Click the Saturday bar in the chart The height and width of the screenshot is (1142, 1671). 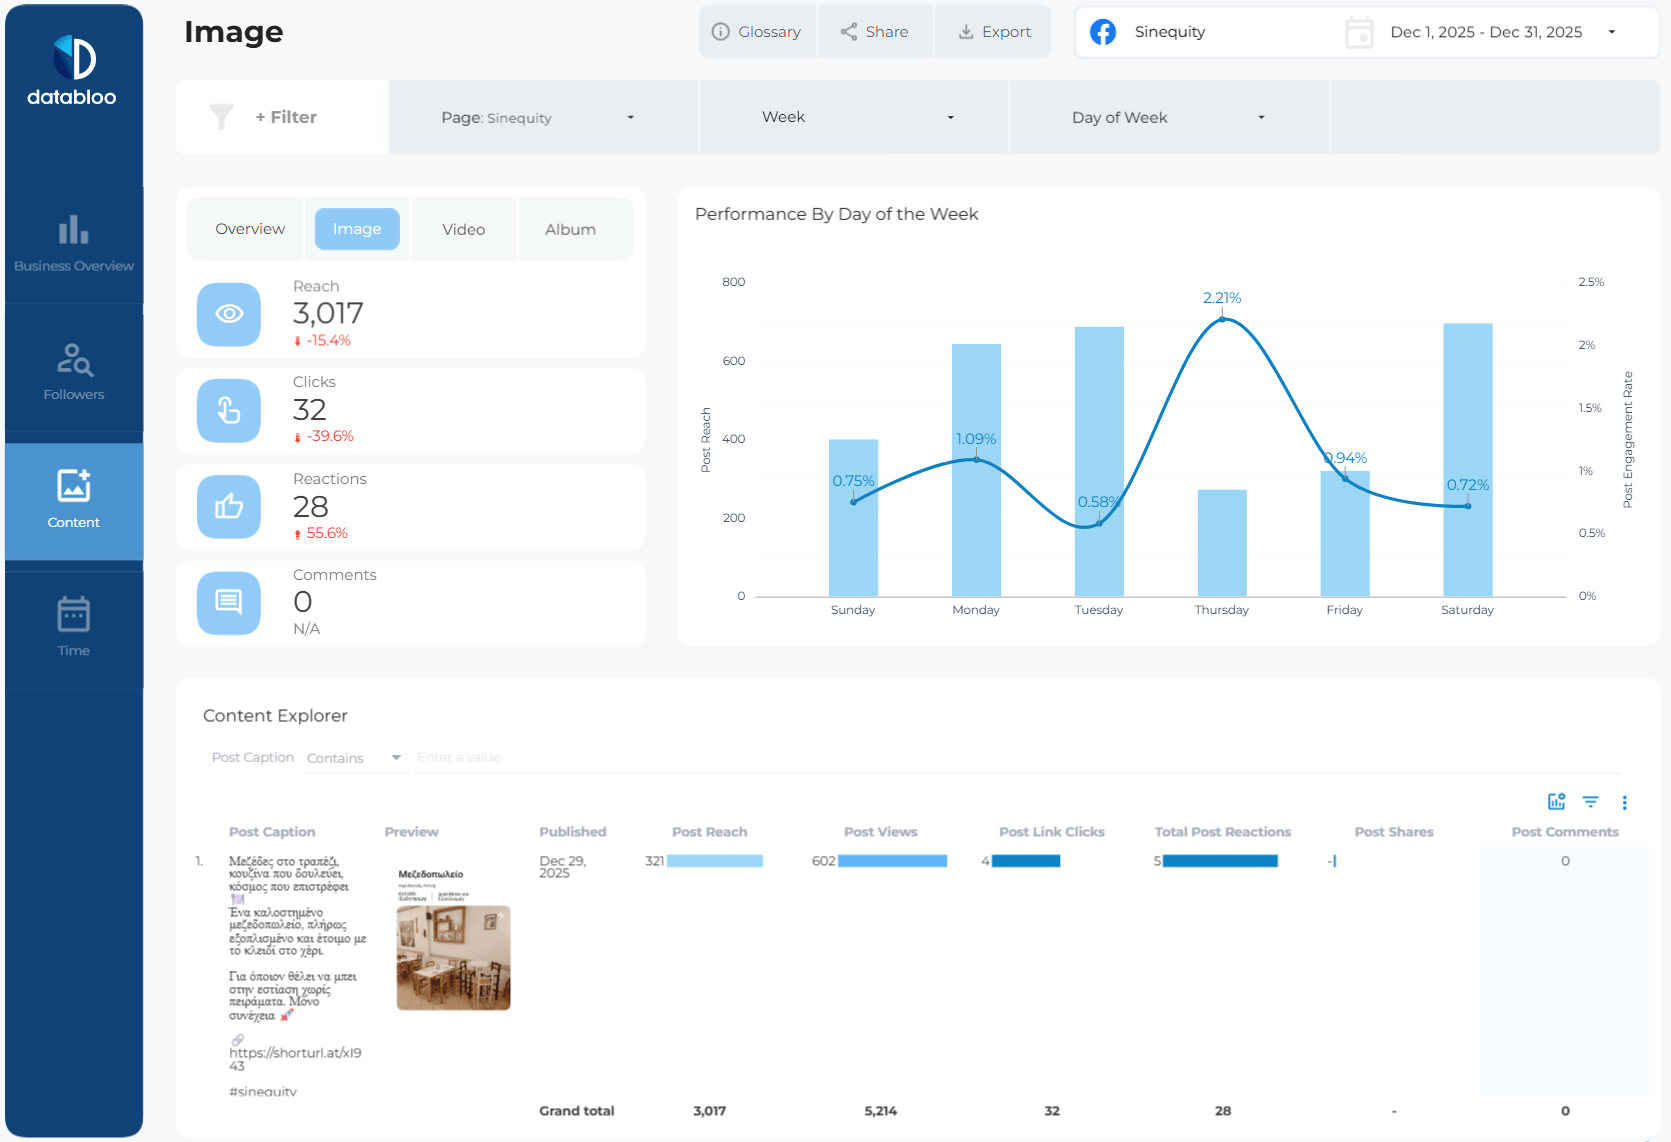1467,460
